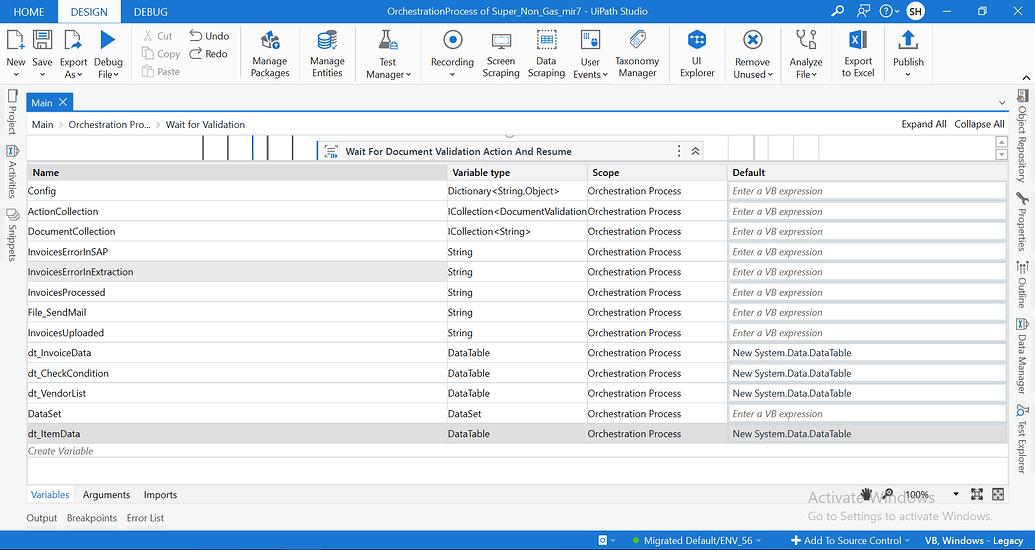The height and width of the screenshot is (550, 1035).
Task: Open the Arguments panel tab
Action: click(x=106, y=495)
